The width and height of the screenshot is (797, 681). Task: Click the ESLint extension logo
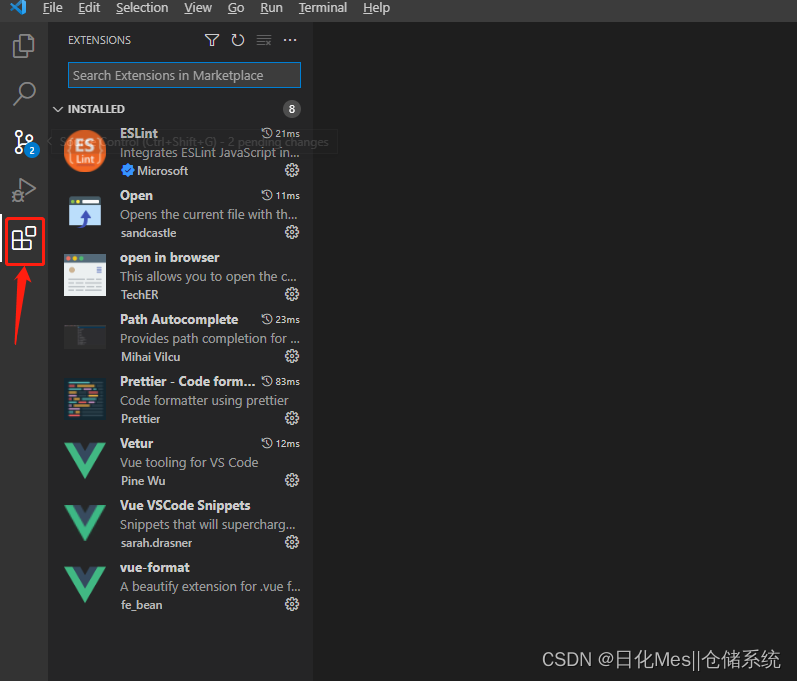(x=85, y=151)
